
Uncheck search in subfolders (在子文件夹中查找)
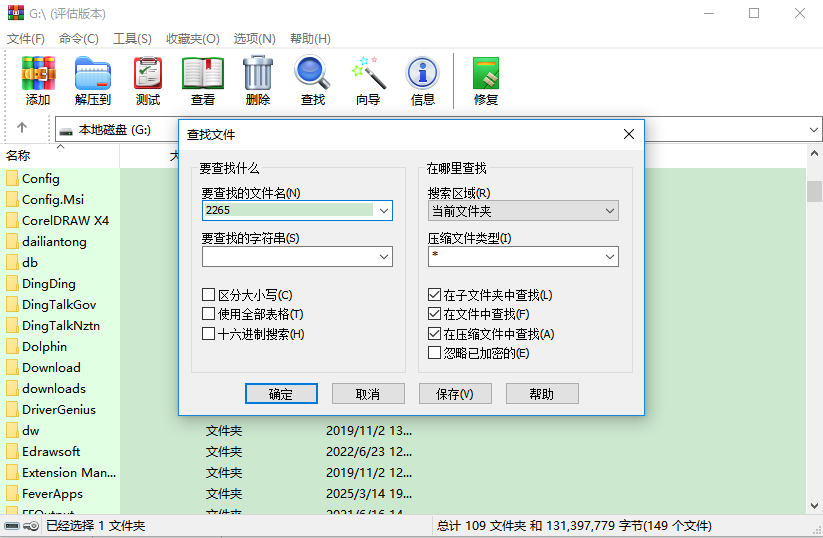pos(435,295)
